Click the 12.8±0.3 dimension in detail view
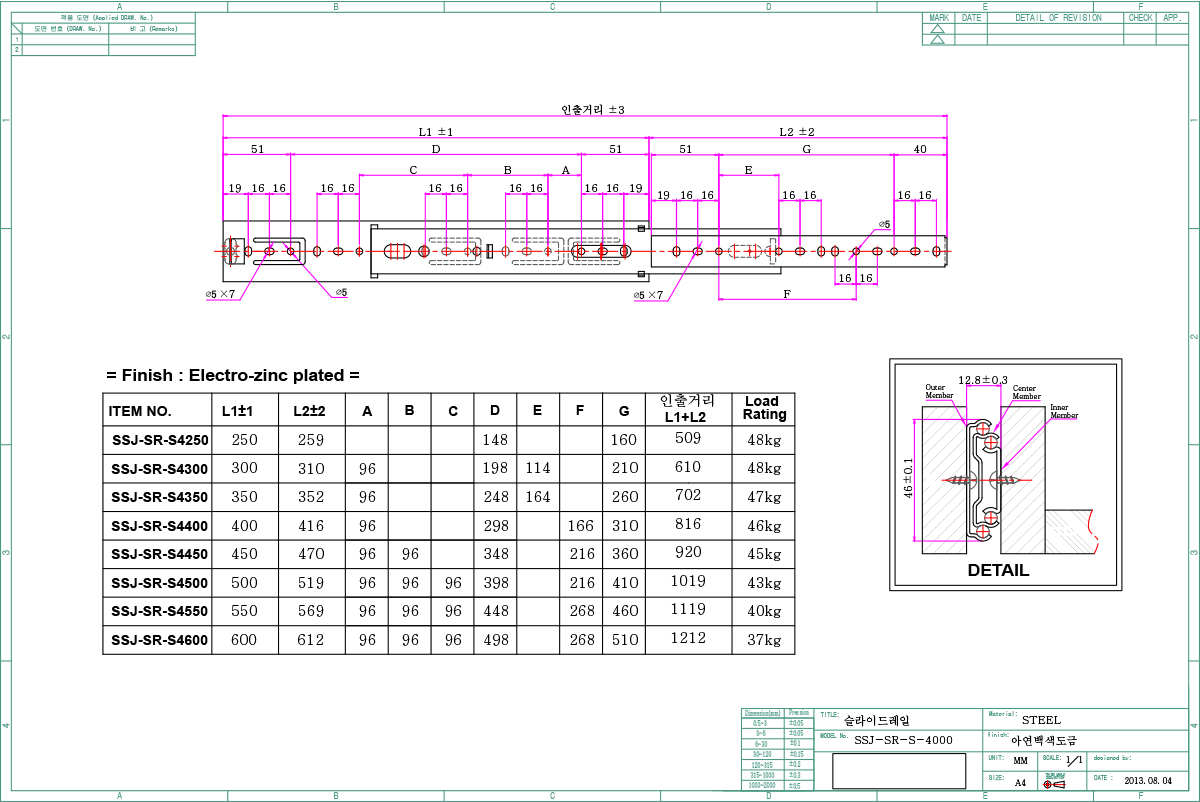The height and width of the screenshot is (802, 1200). pyautogui.click(x=983, y=381)
